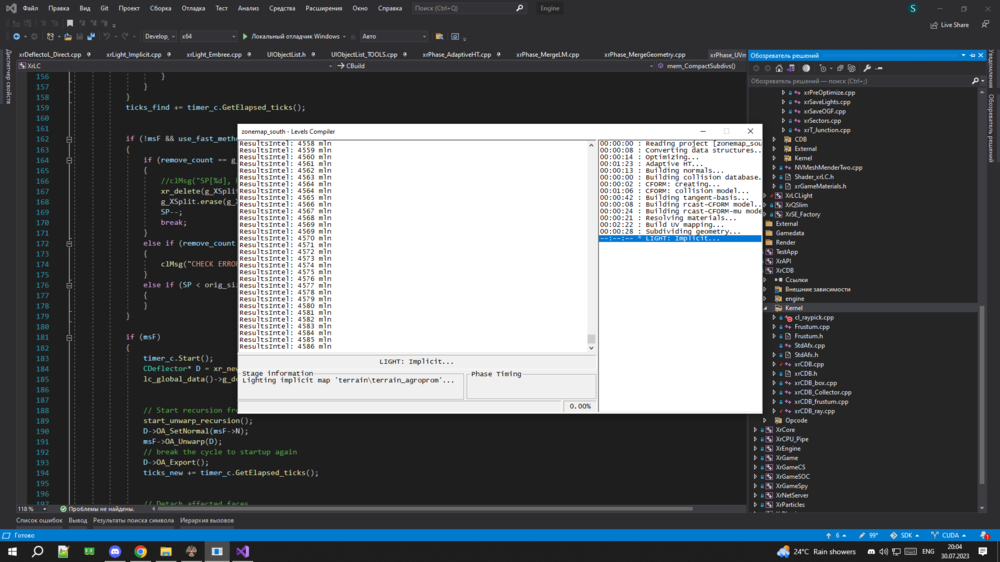Screen dimensions: 1000x562
Task: Switch to the xrLight_Embree.cpp tab
Action: click(x=214, y=54)
